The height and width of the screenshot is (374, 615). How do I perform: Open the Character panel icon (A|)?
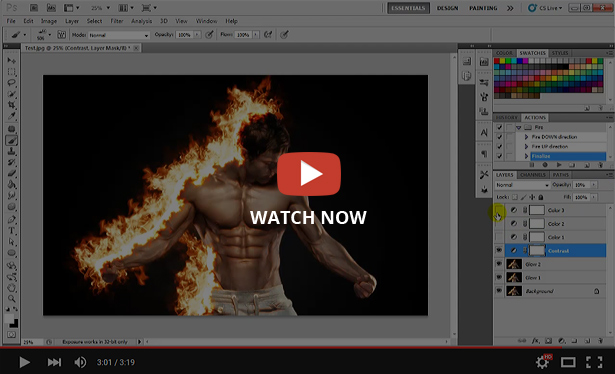point(484,133)
